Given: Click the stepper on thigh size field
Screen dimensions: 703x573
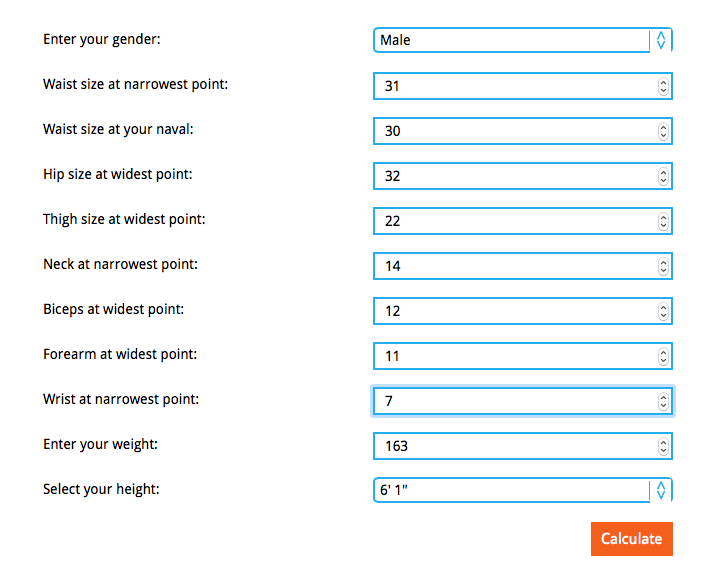Looking at the screenshot, I should click(x=662, y=221).
